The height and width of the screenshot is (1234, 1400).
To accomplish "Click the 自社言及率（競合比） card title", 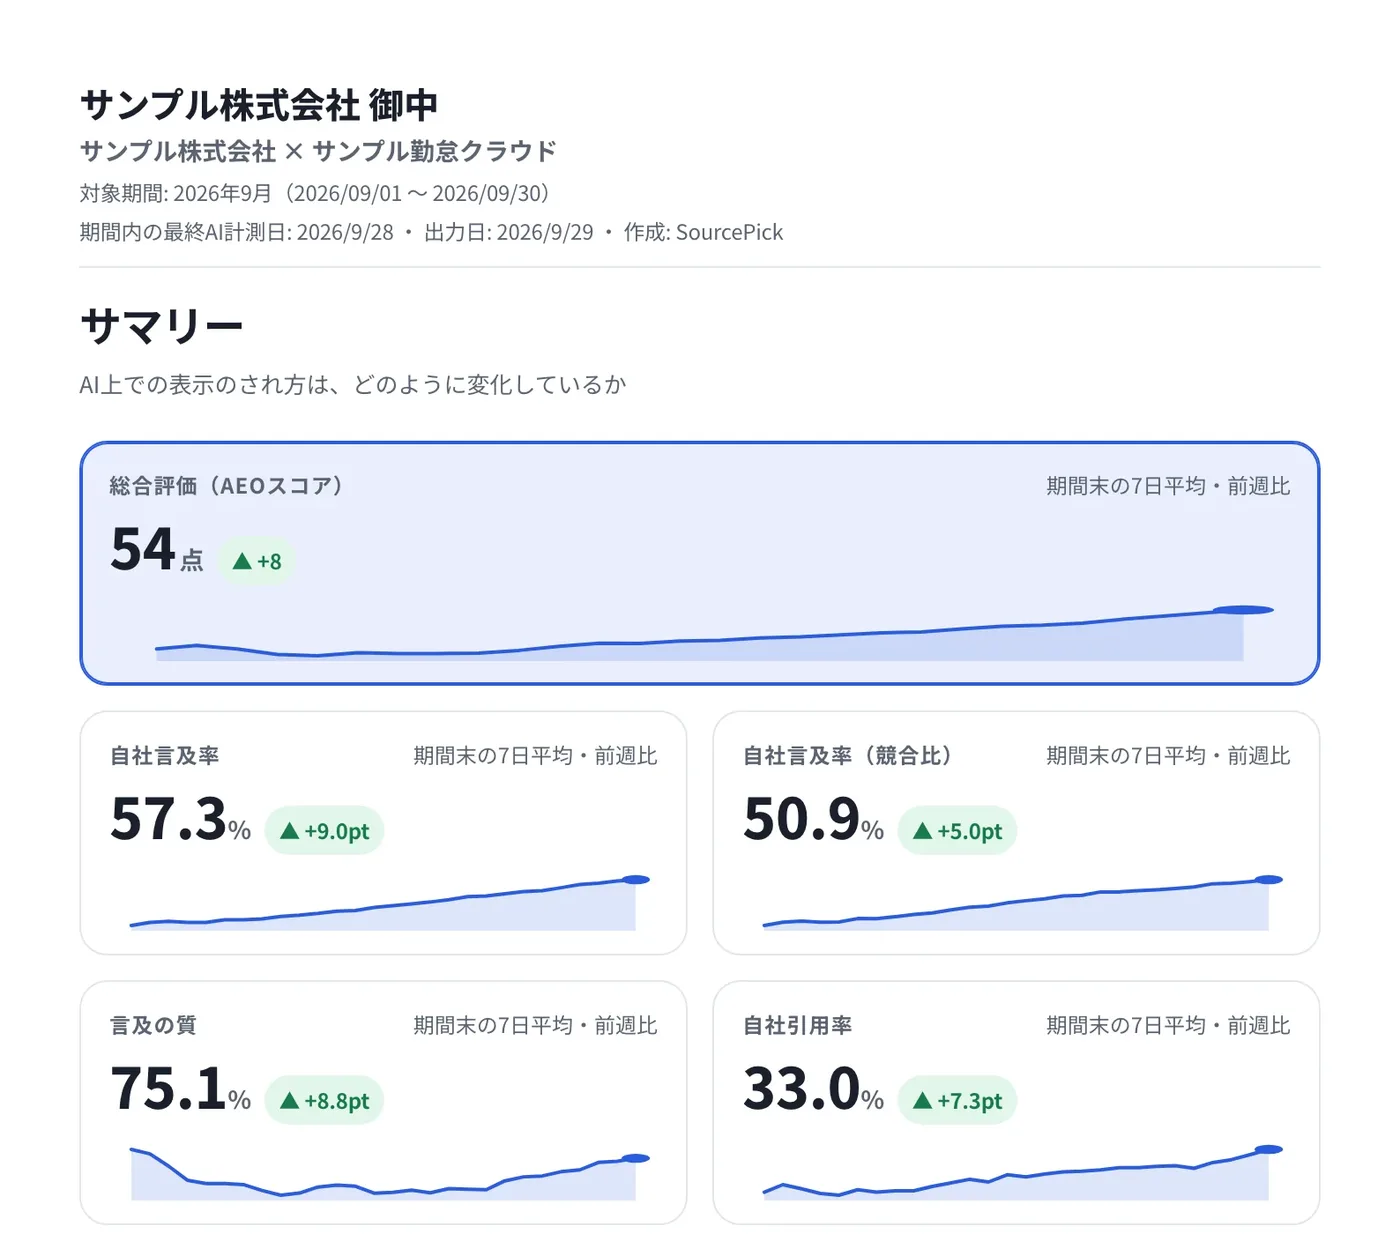I will tap(848, 756).
